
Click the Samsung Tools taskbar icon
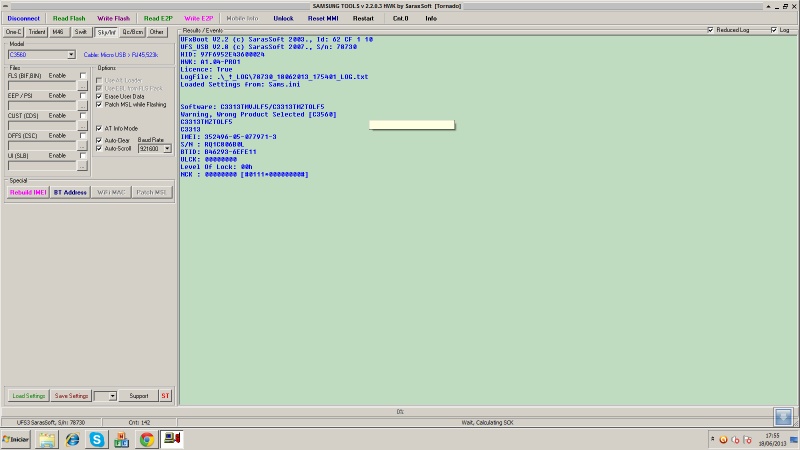172,439
